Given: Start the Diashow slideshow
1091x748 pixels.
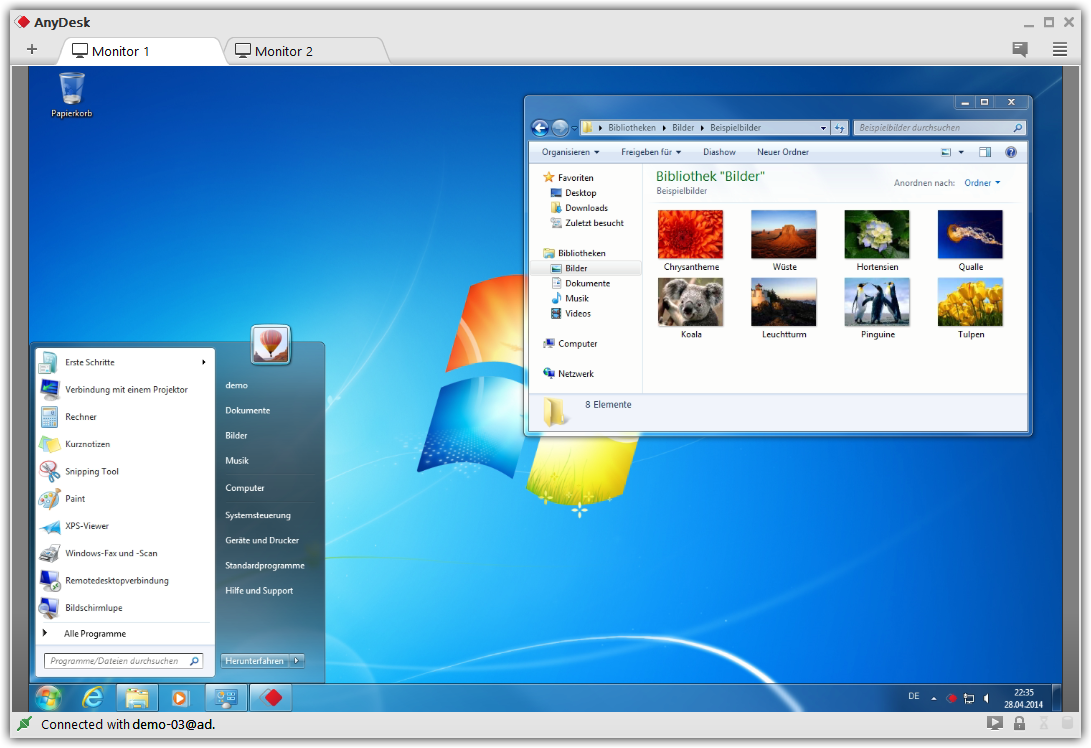Looking at the screenshot, I should point(719,151).
